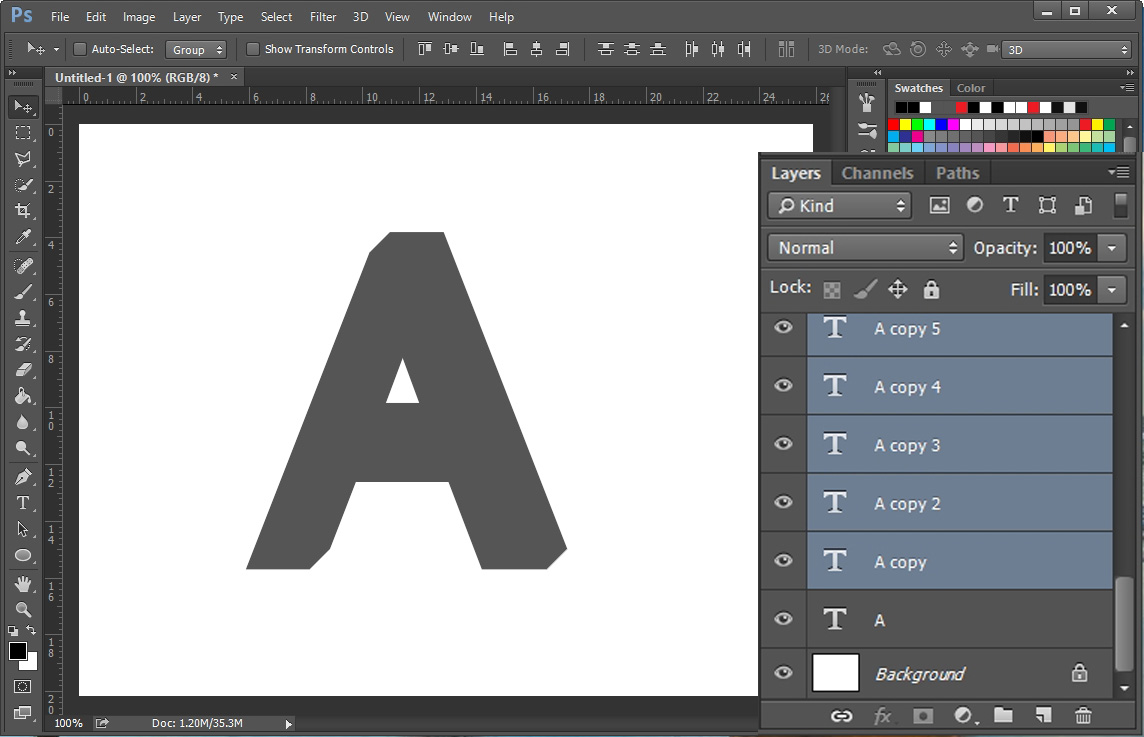Open the Window menu
This screenshot has height=737, width=1144.
[449, 16]
